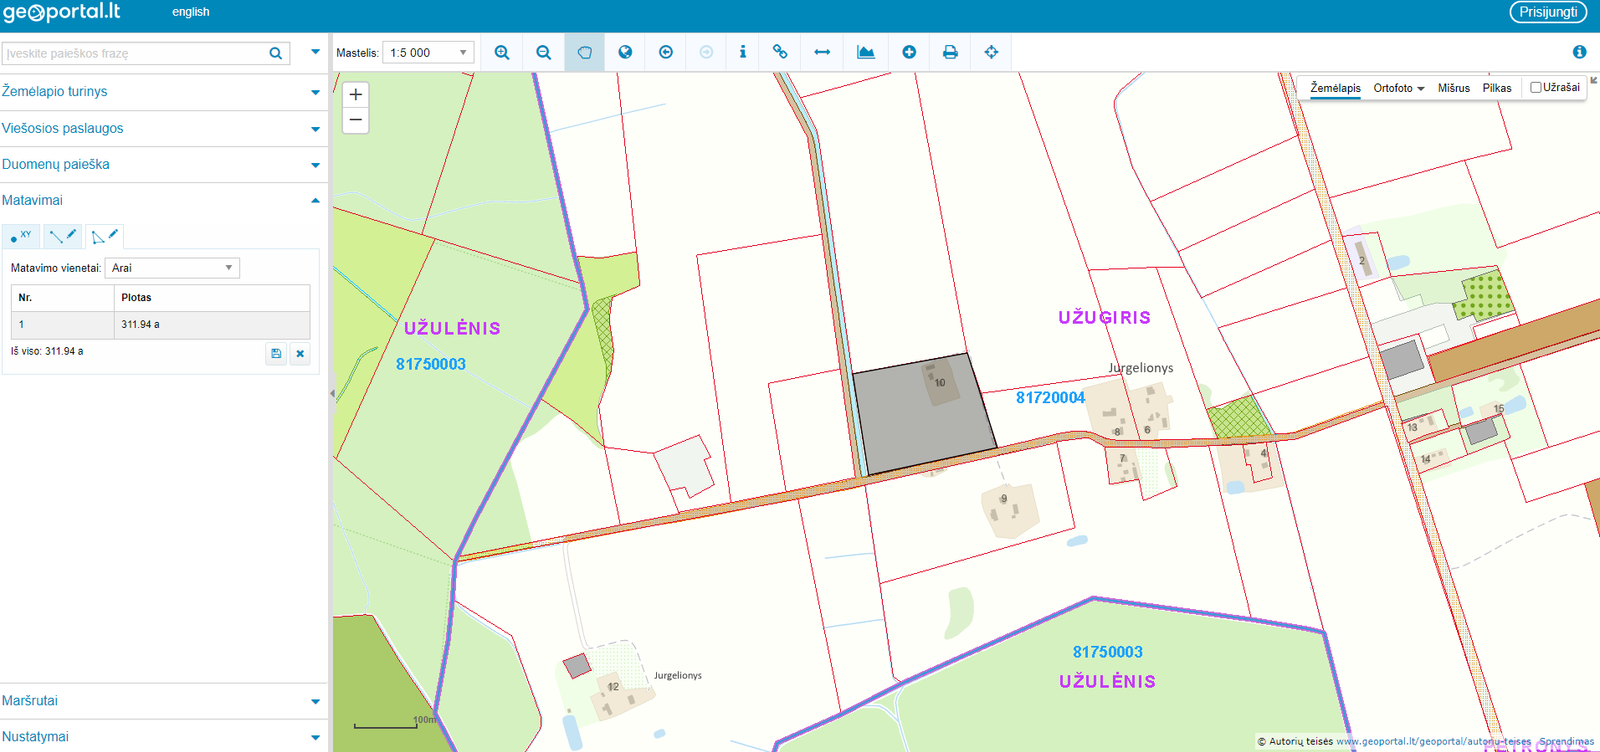Expand the Žemėlapio turinys panel

click(x=160, y=92)
